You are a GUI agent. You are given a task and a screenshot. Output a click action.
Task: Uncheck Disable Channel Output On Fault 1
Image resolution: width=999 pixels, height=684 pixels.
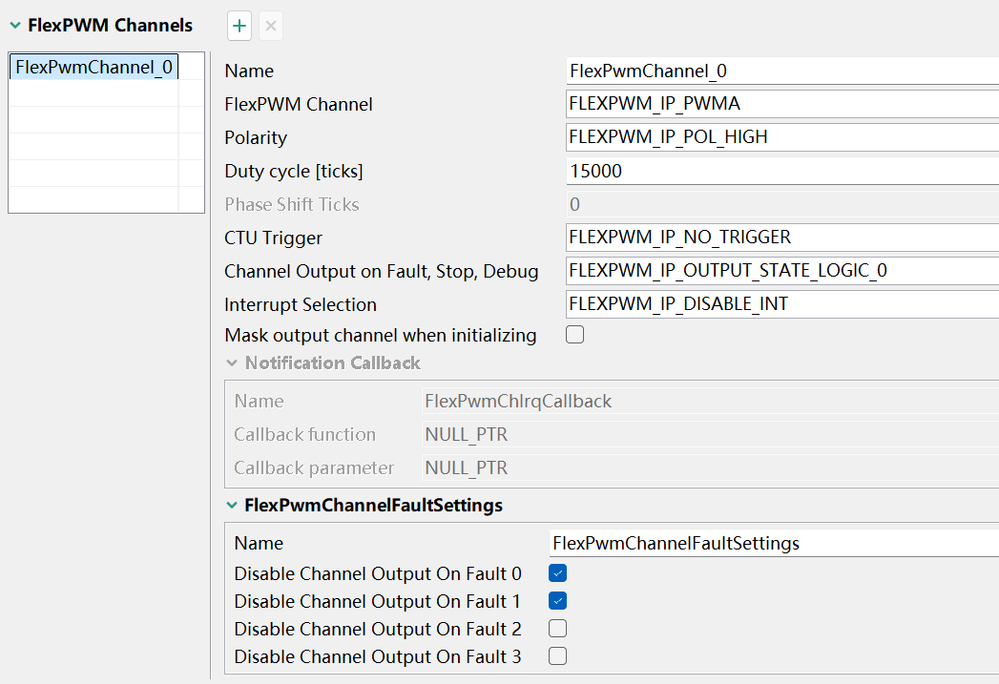click(558, 601)
